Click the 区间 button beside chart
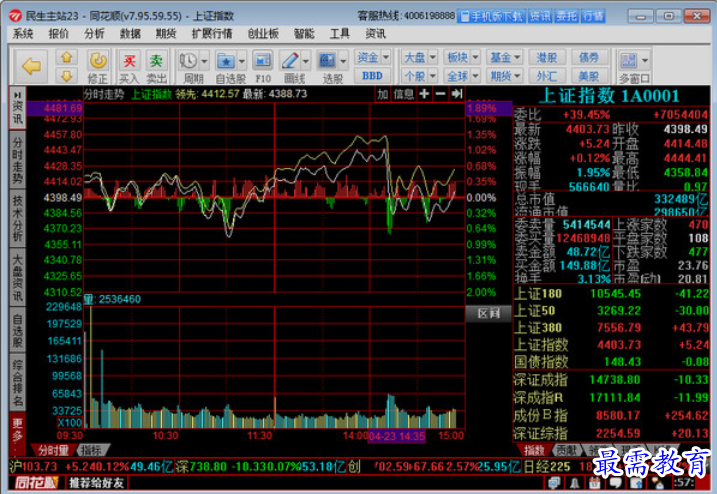Viewport: 717px width, 494px height. point(488,313)
